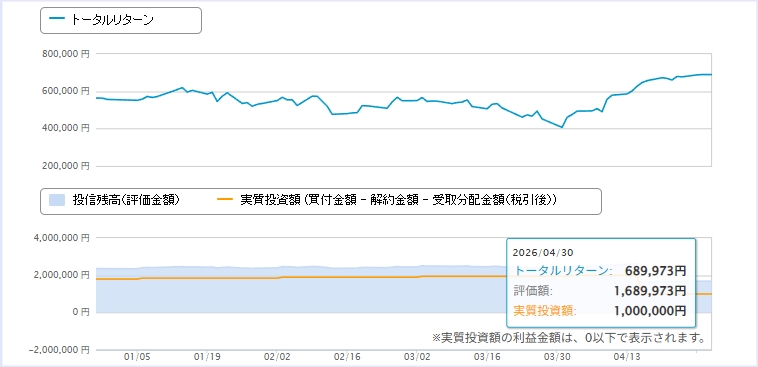Toggle the 投信残高(評価金額) legend entry
Screen dimensions: 758x367
pos(115,200)
